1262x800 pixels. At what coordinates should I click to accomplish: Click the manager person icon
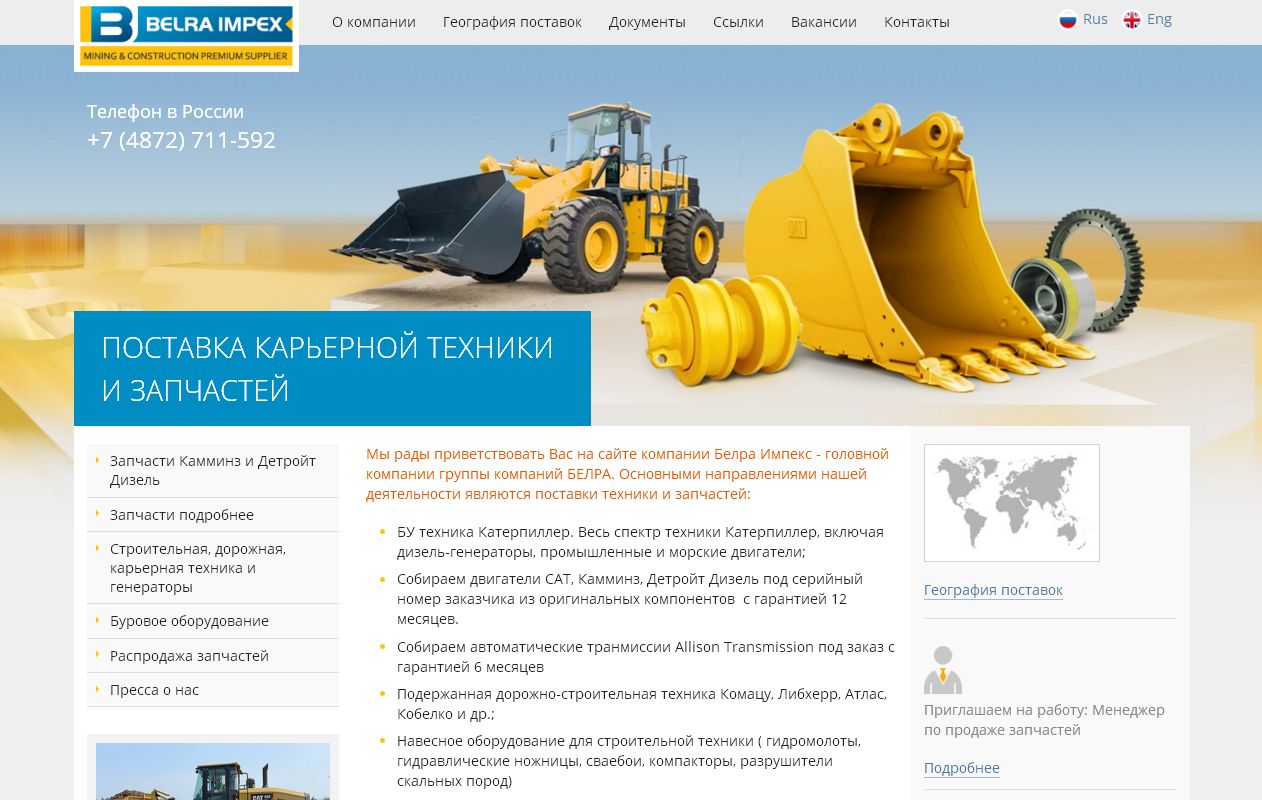[x=942, y=670]
